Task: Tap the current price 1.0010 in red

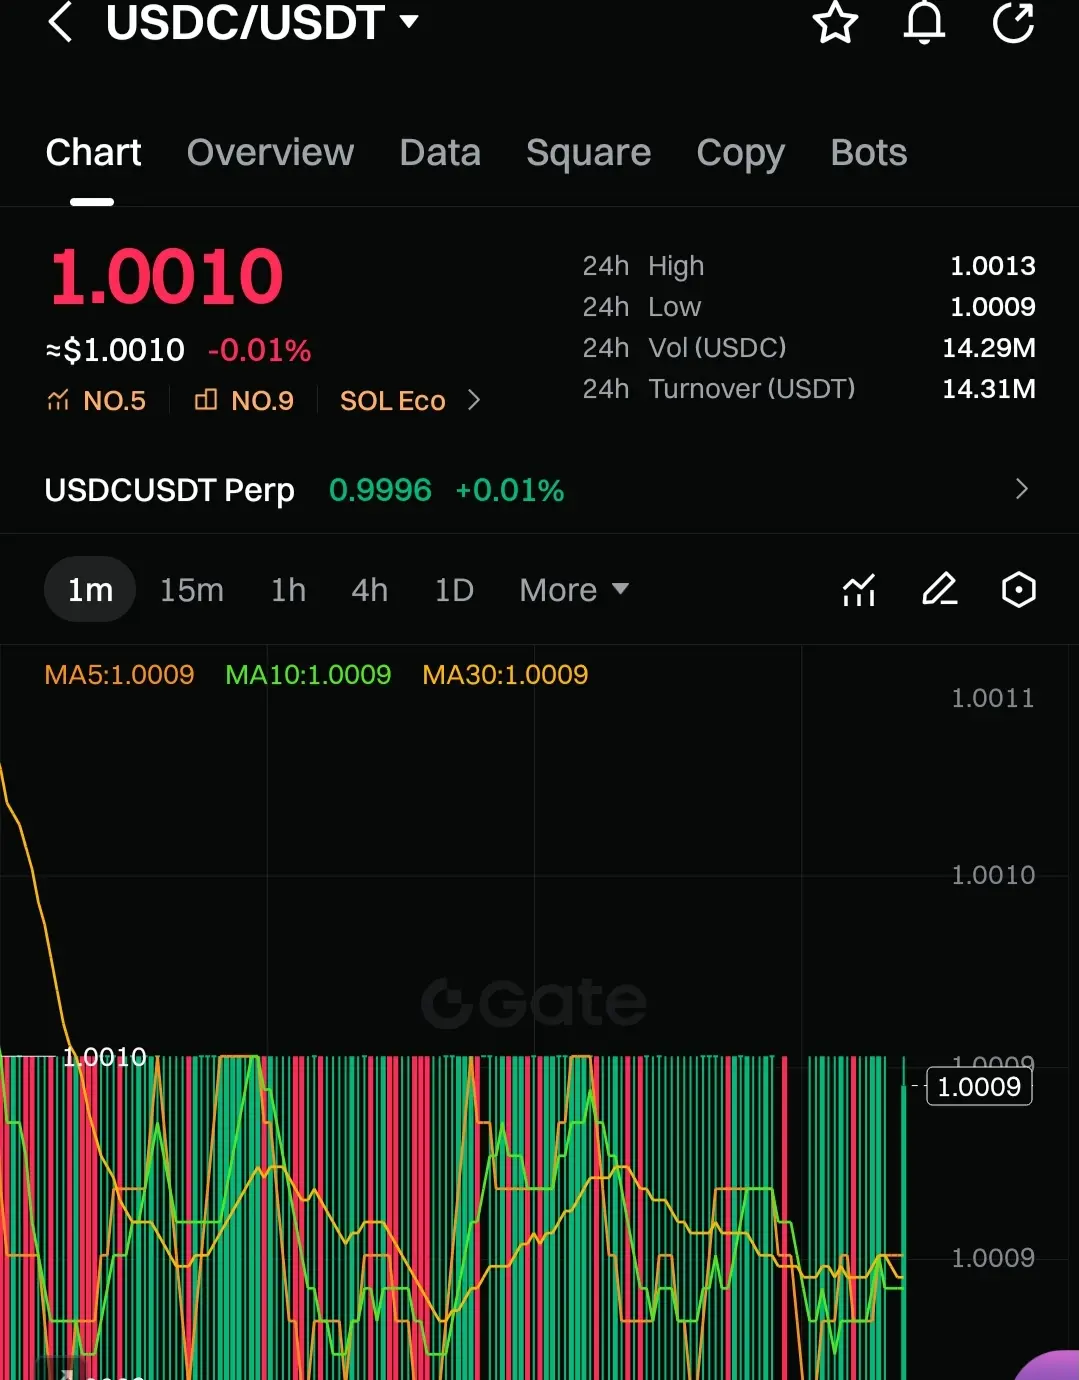Action: click(x=167, y=277)
